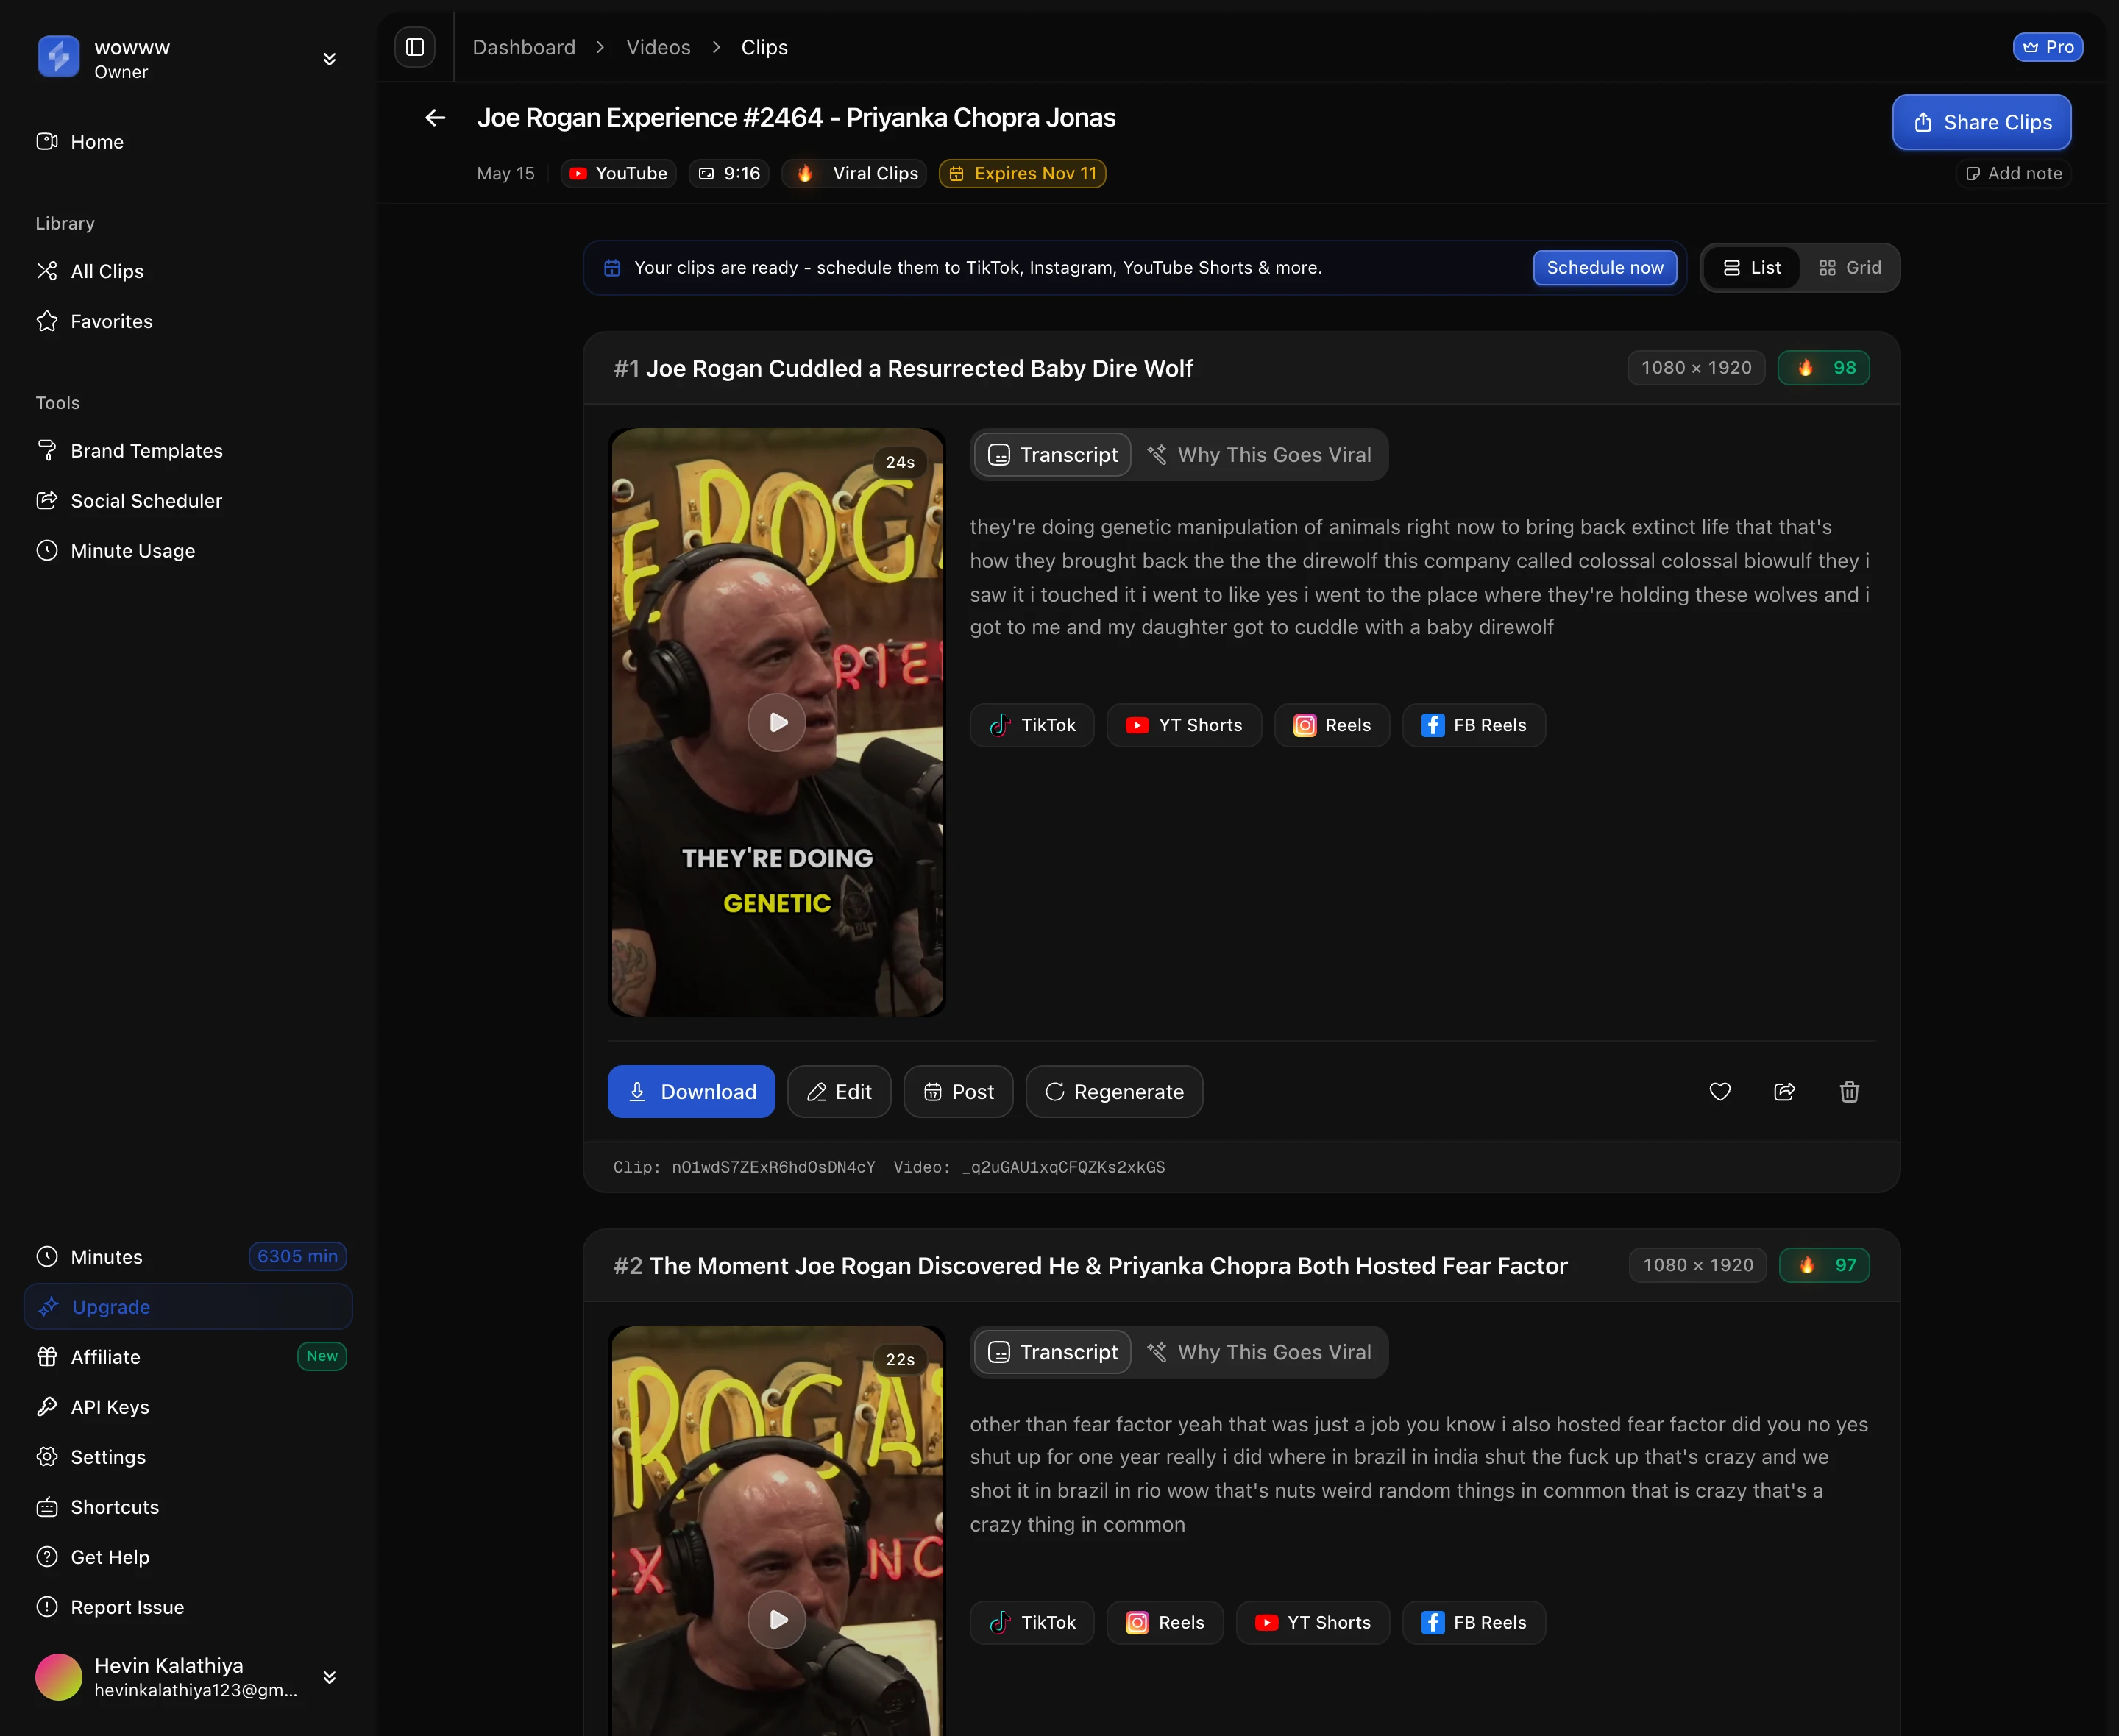Switch to Grid view

click(1849, 267)
